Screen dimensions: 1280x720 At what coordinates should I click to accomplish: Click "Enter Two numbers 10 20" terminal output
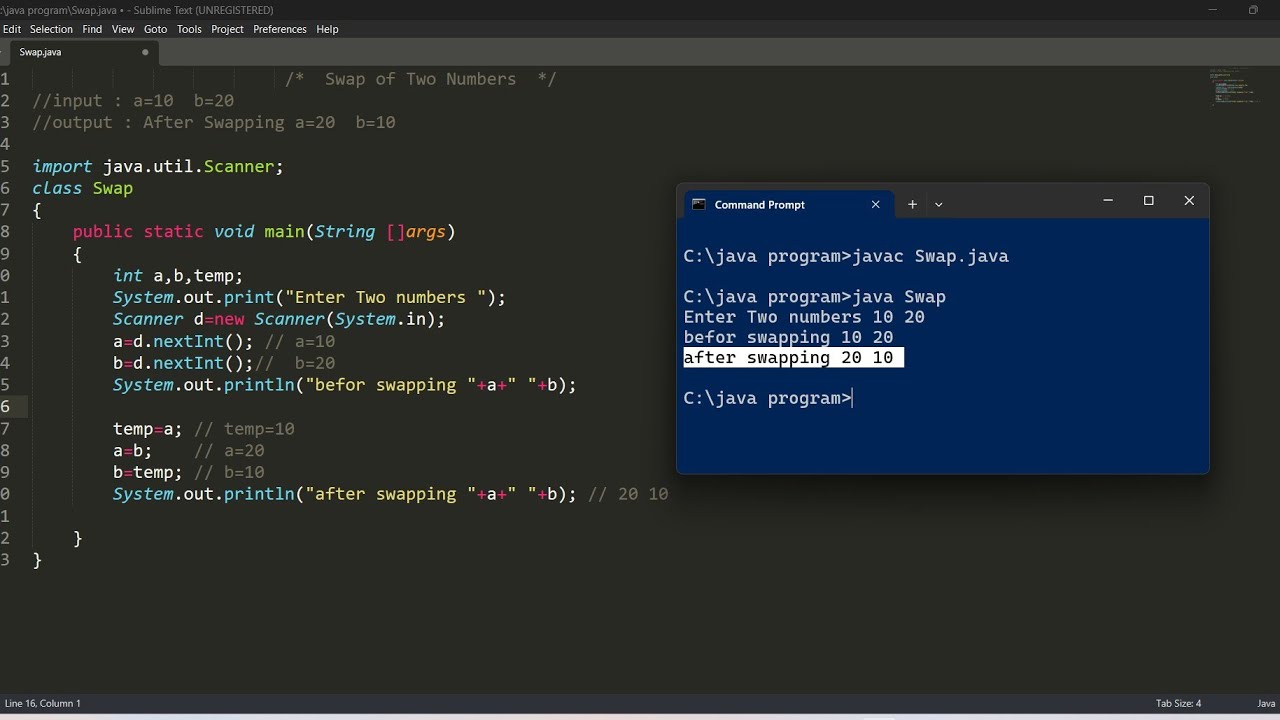(x=804, y=317)
